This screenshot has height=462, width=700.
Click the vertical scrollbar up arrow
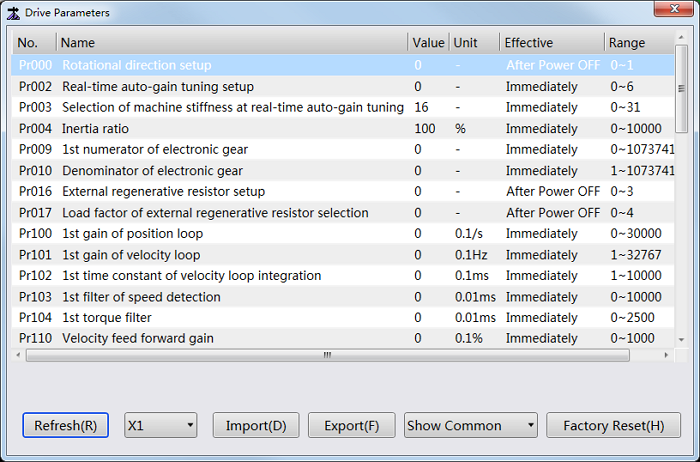[x=681, y=37]
